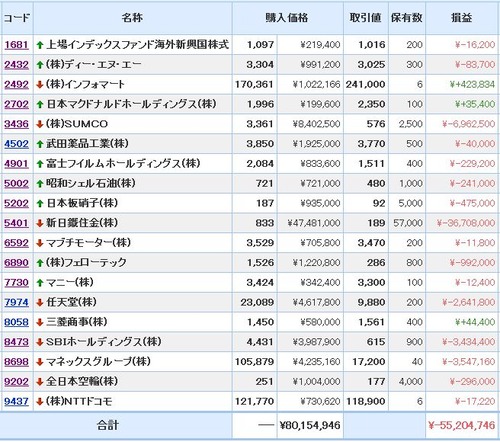Select trade price 118,900 cell
This screenshot has width=500, height=442.
[365, 402]
